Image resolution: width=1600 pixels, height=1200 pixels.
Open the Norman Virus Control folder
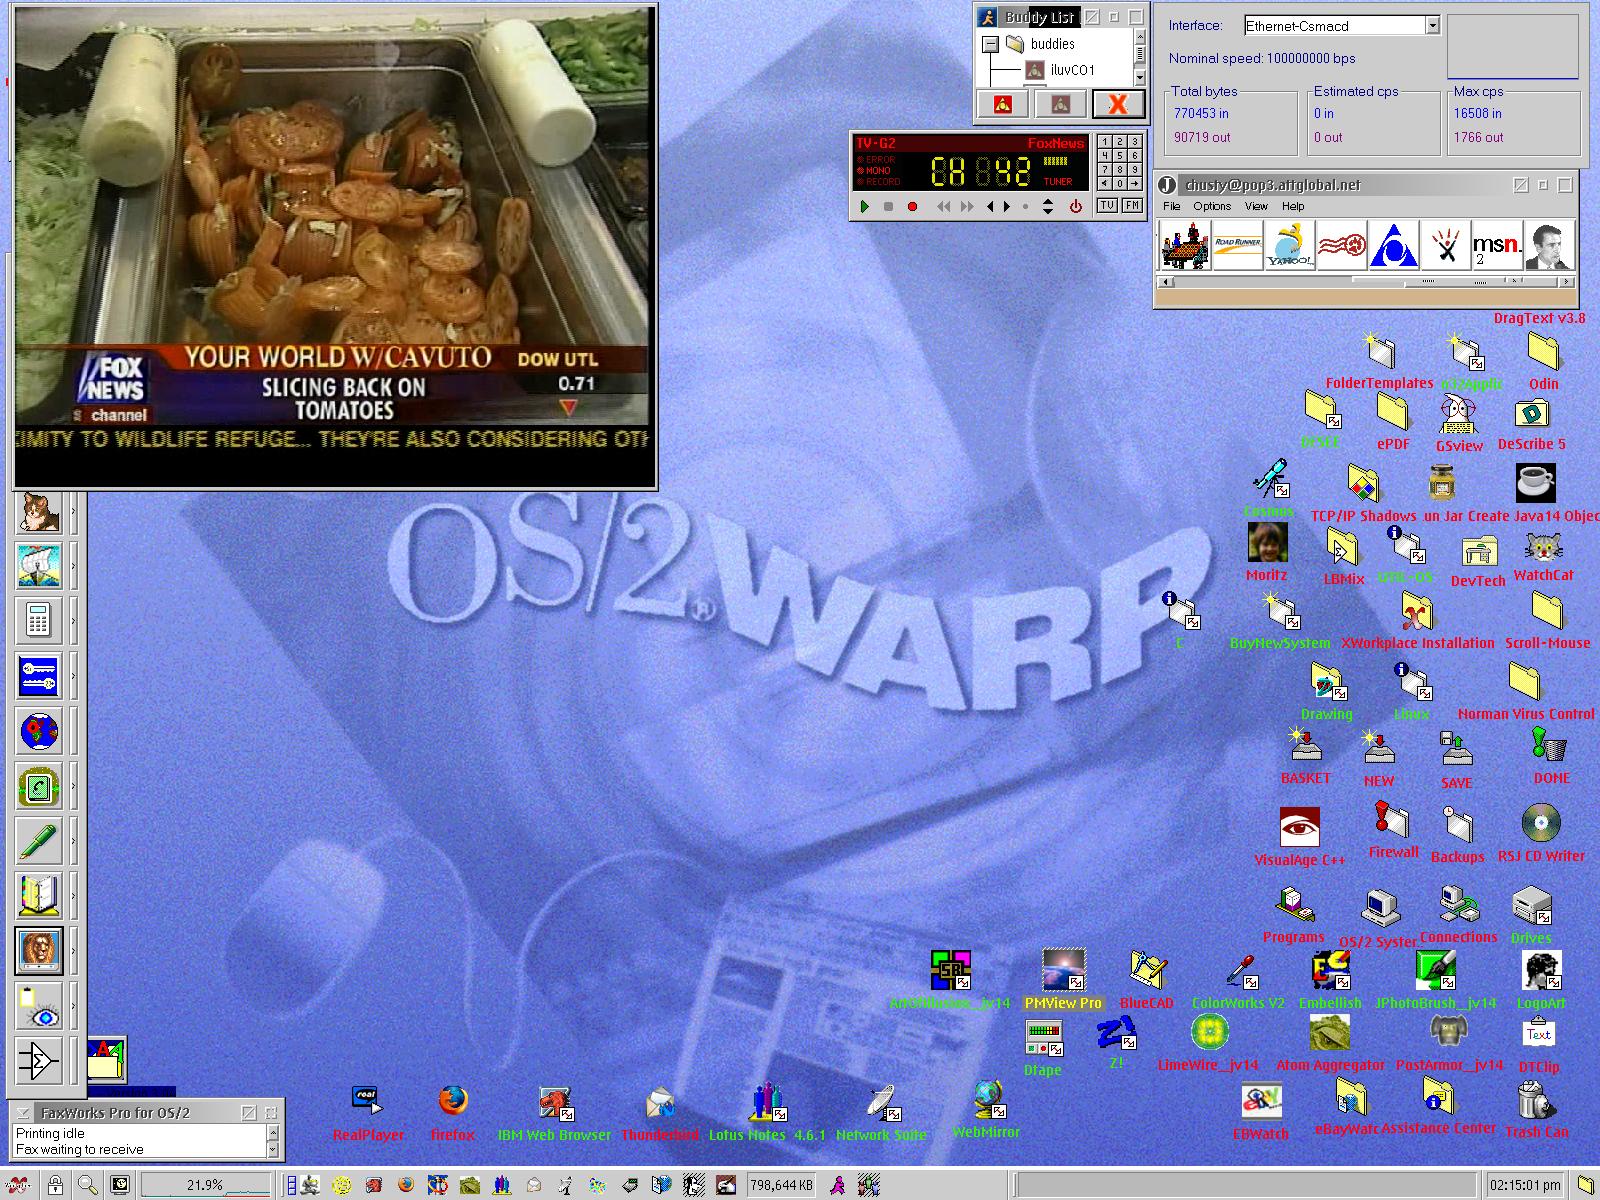tap(1526, 682)
